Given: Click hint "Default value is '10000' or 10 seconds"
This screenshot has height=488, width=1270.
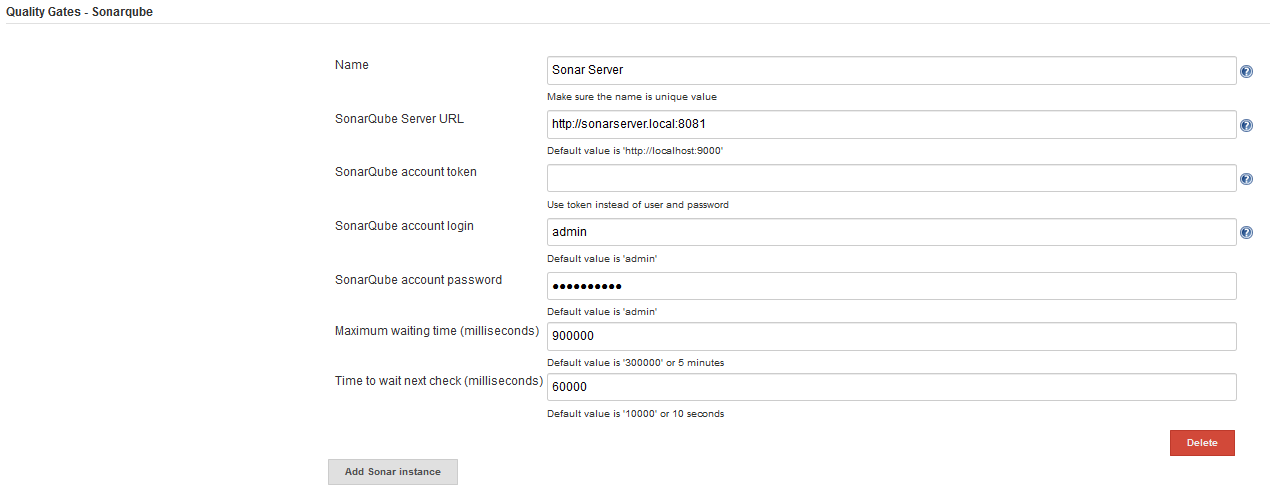Looking at the screenshot, I should (636, 414).
